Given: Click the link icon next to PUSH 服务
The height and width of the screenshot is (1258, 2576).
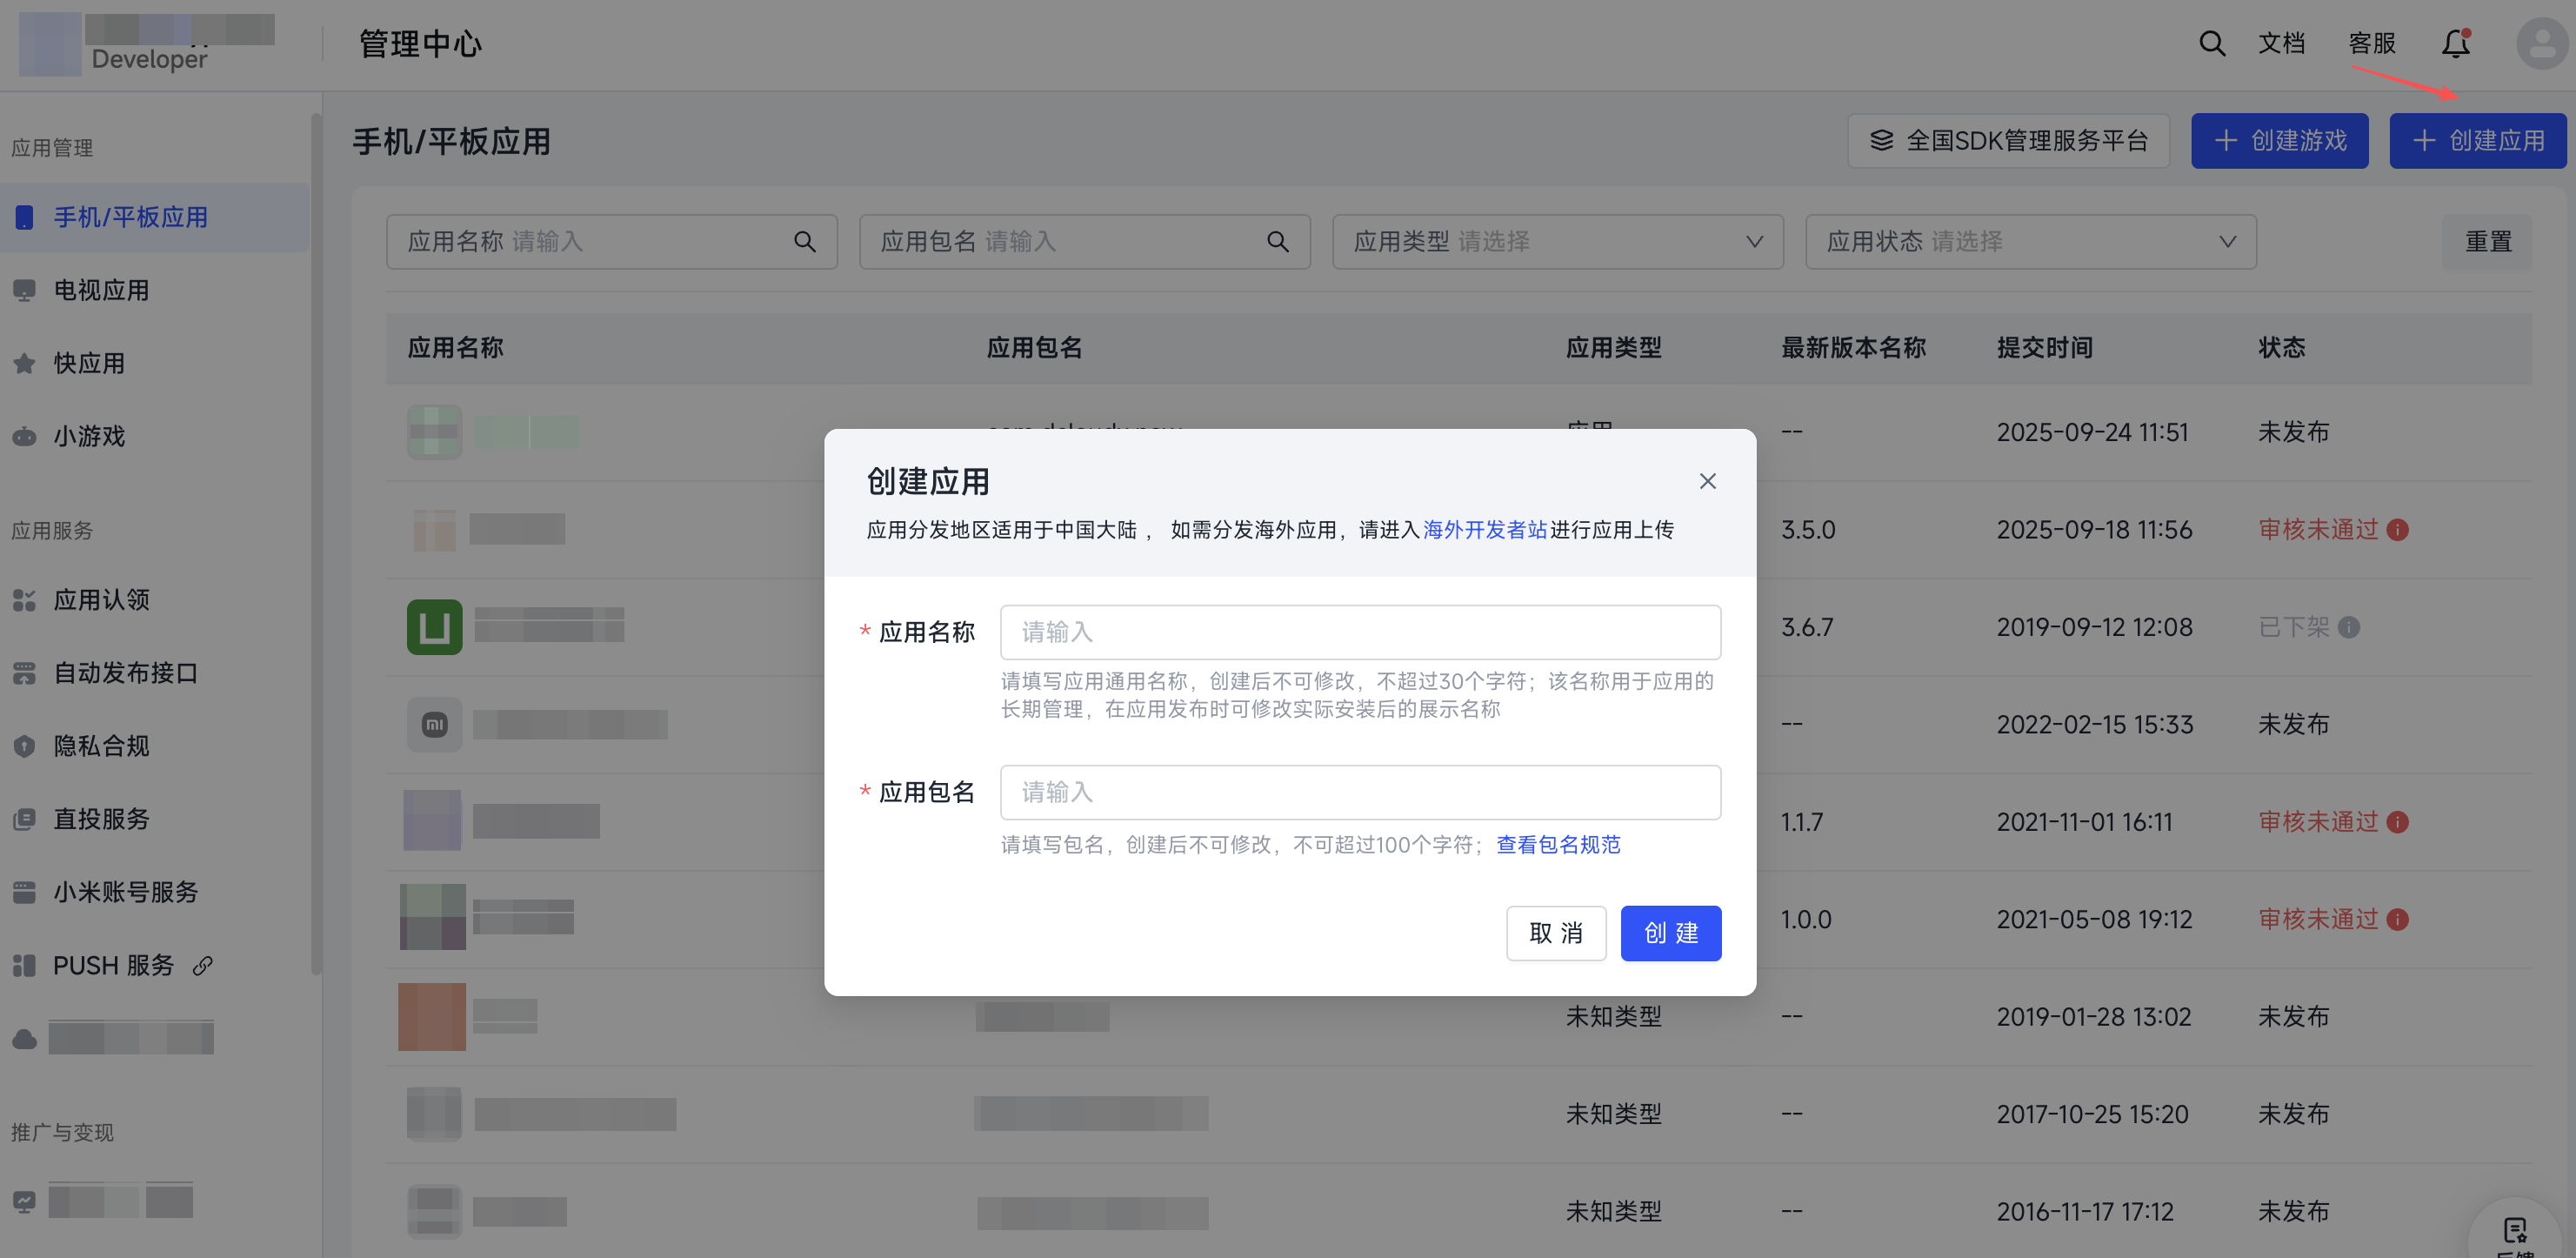Looking at the screenshot, I should pyautogui.click(x=203, y=965).
